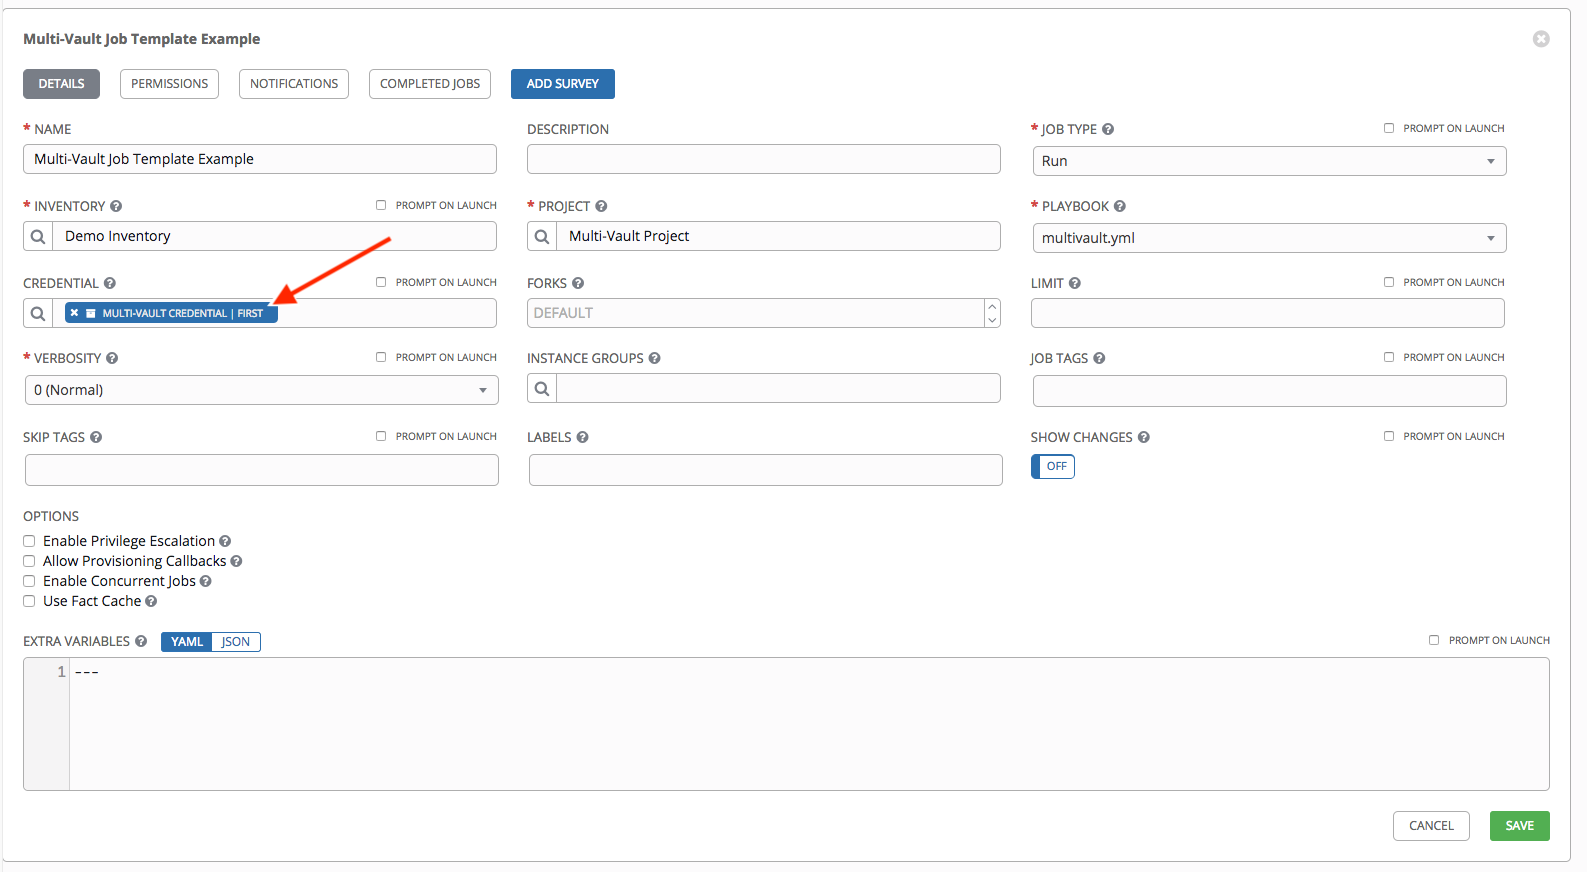1587x872 pixels.
Task: Enable Prompt on Launch for Verbosity
Action: 381,357
